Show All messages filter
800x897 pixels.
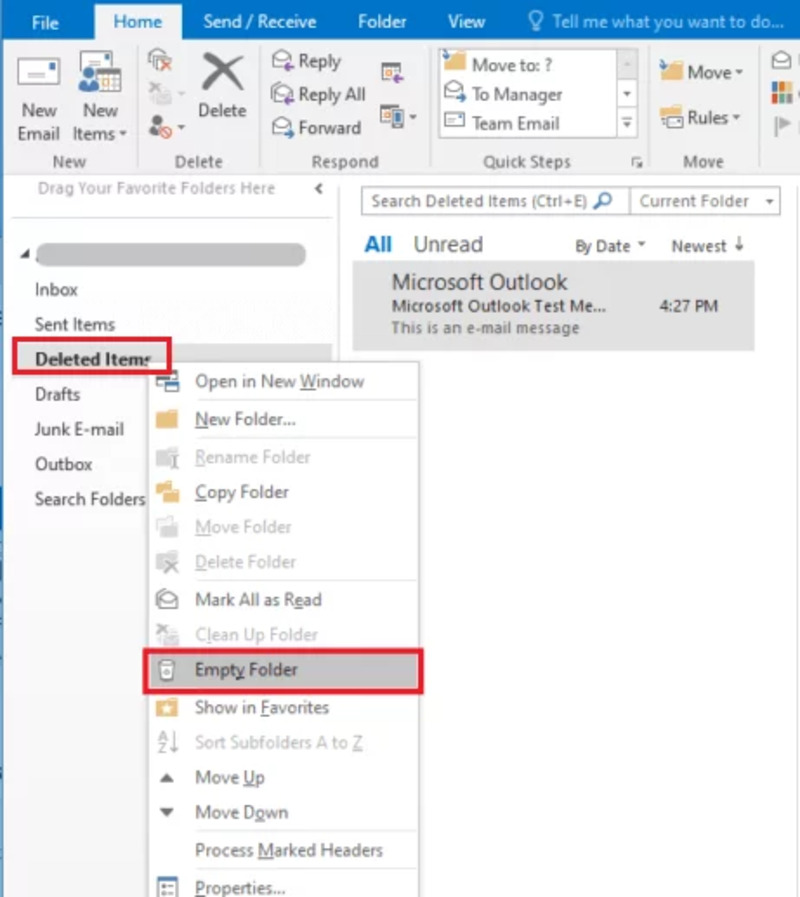(x=378, y=245)
